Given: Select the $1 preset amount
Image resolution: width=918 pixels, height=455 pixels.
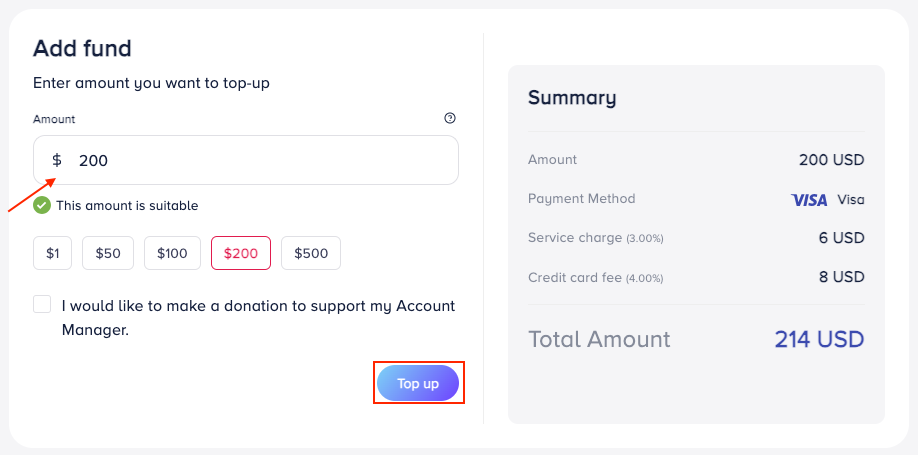Looking at the screenshot, I should (52, 253).
